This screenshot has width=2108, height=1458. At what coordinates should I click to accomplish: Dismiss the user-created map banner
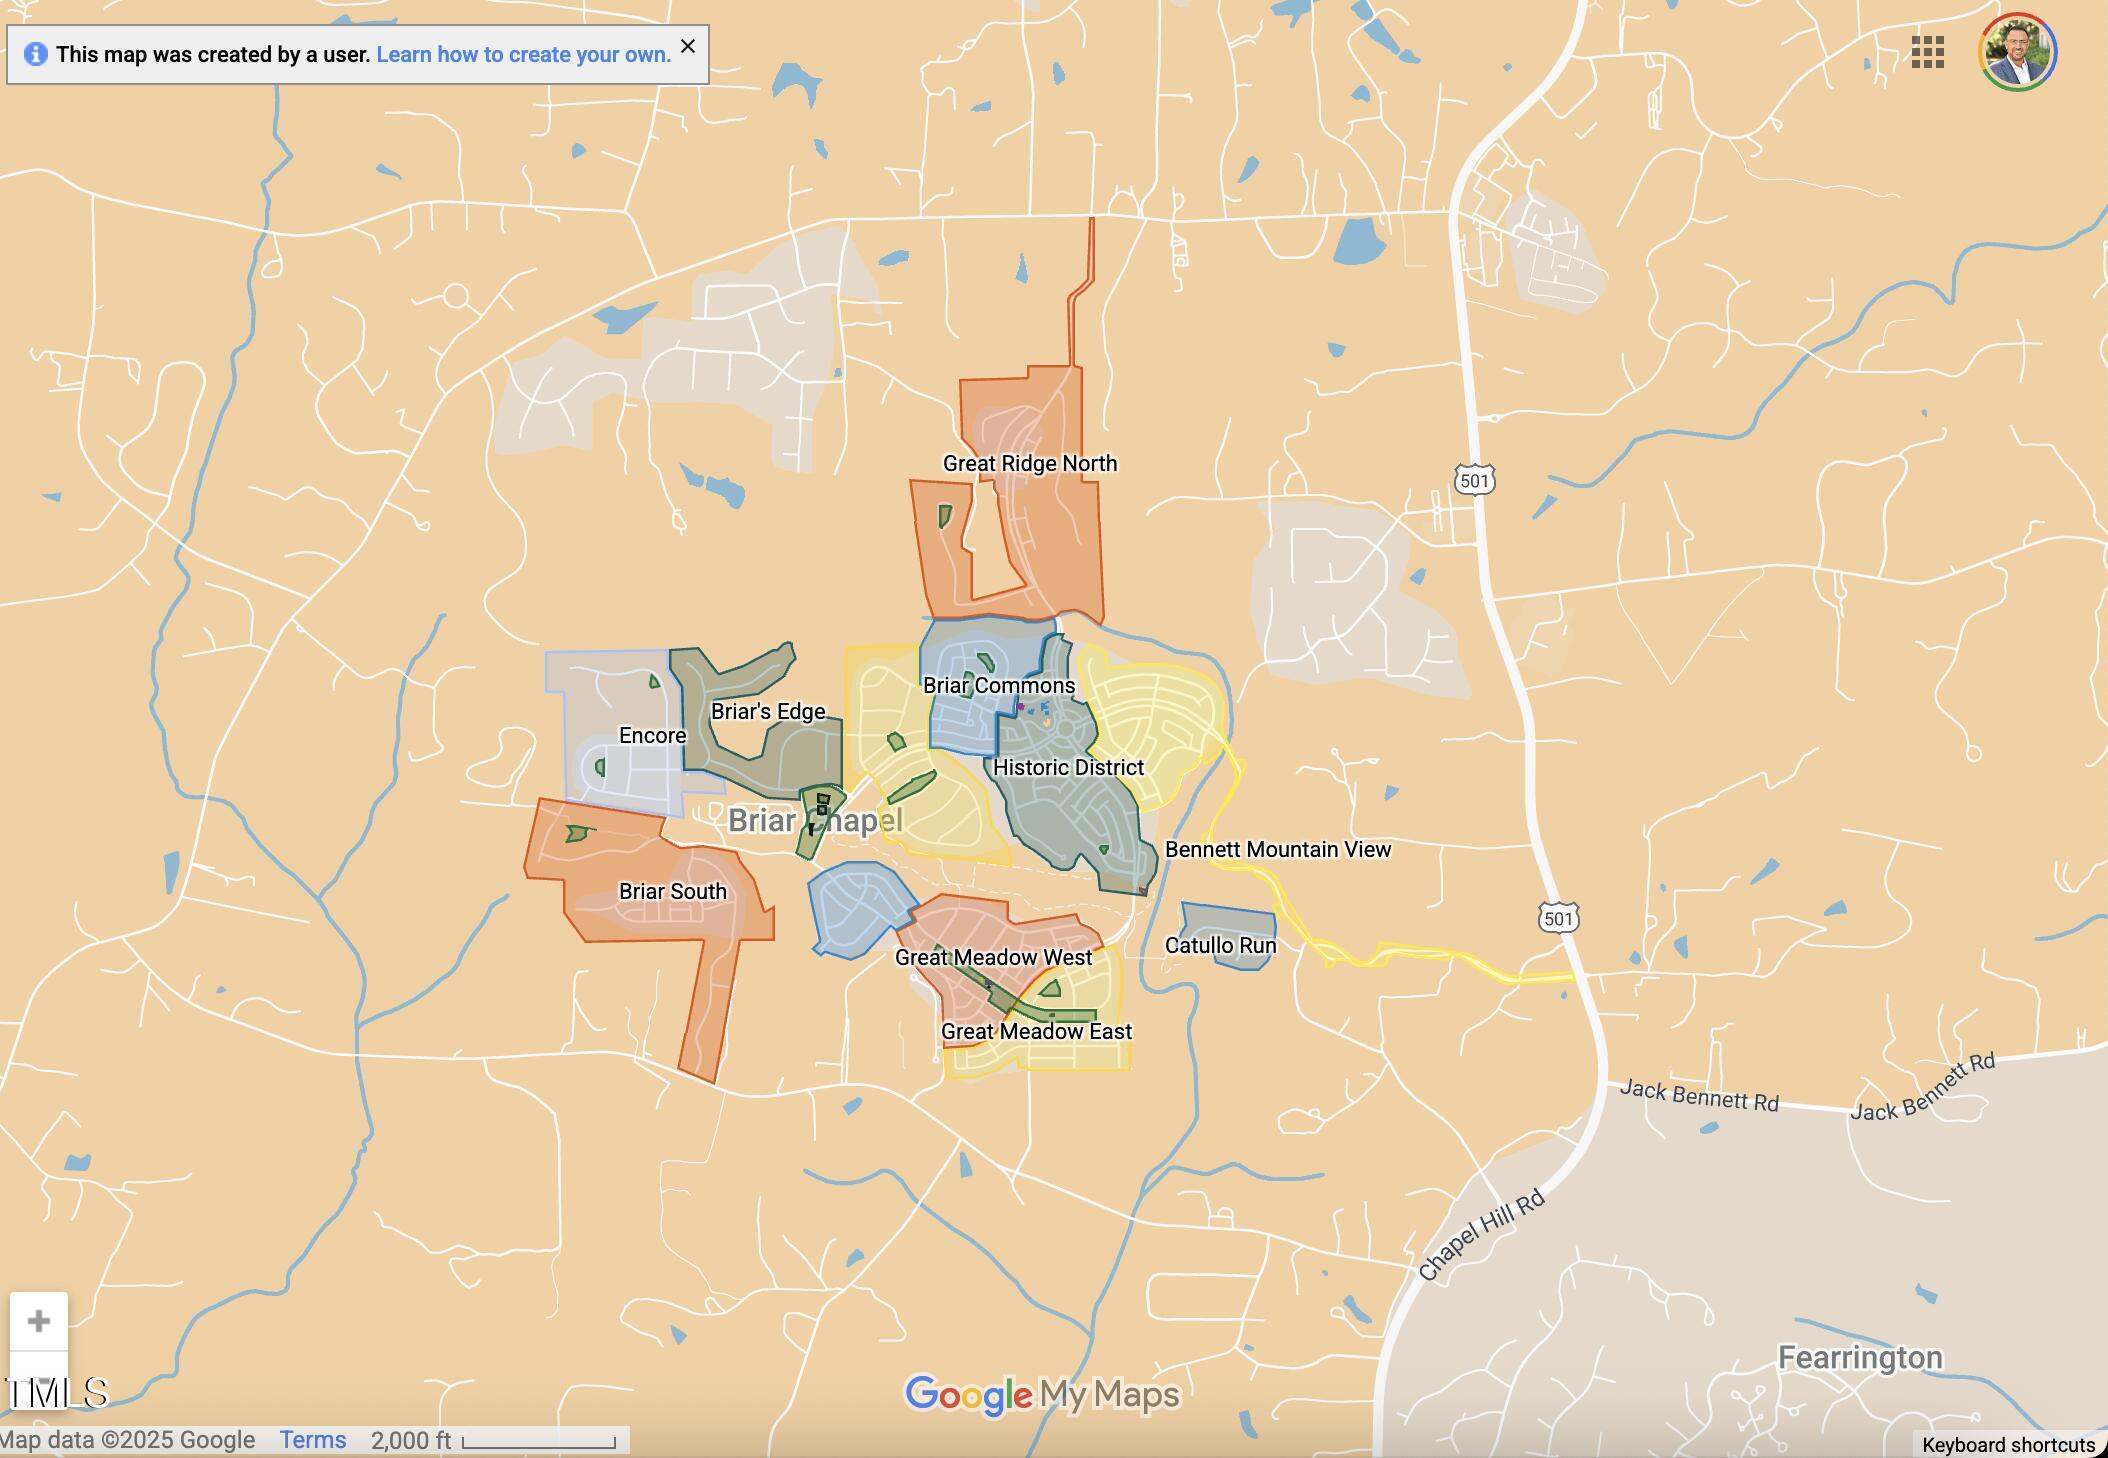688,46
